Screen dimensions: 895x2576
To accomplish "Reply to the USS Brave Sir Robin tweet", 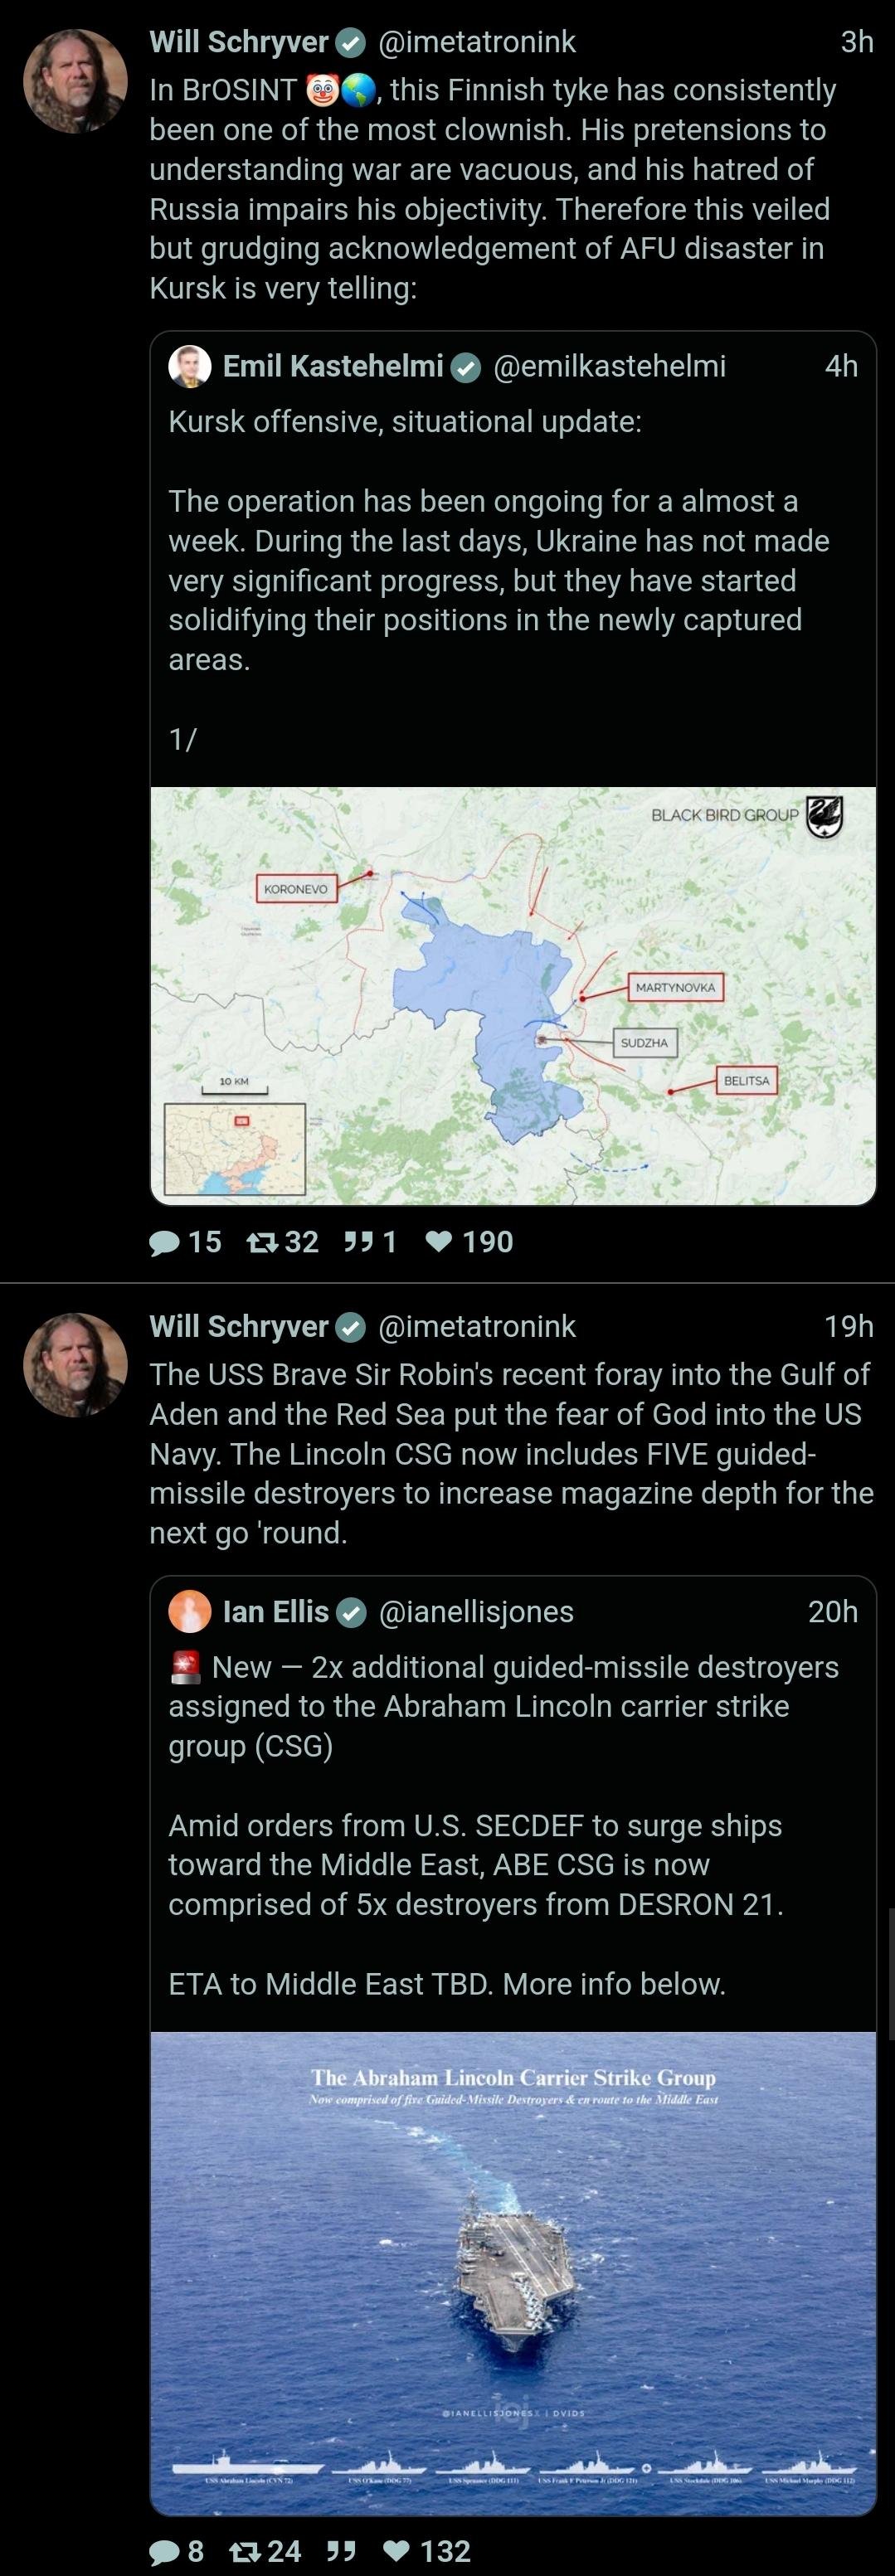I will click(x=164, y=2551).
